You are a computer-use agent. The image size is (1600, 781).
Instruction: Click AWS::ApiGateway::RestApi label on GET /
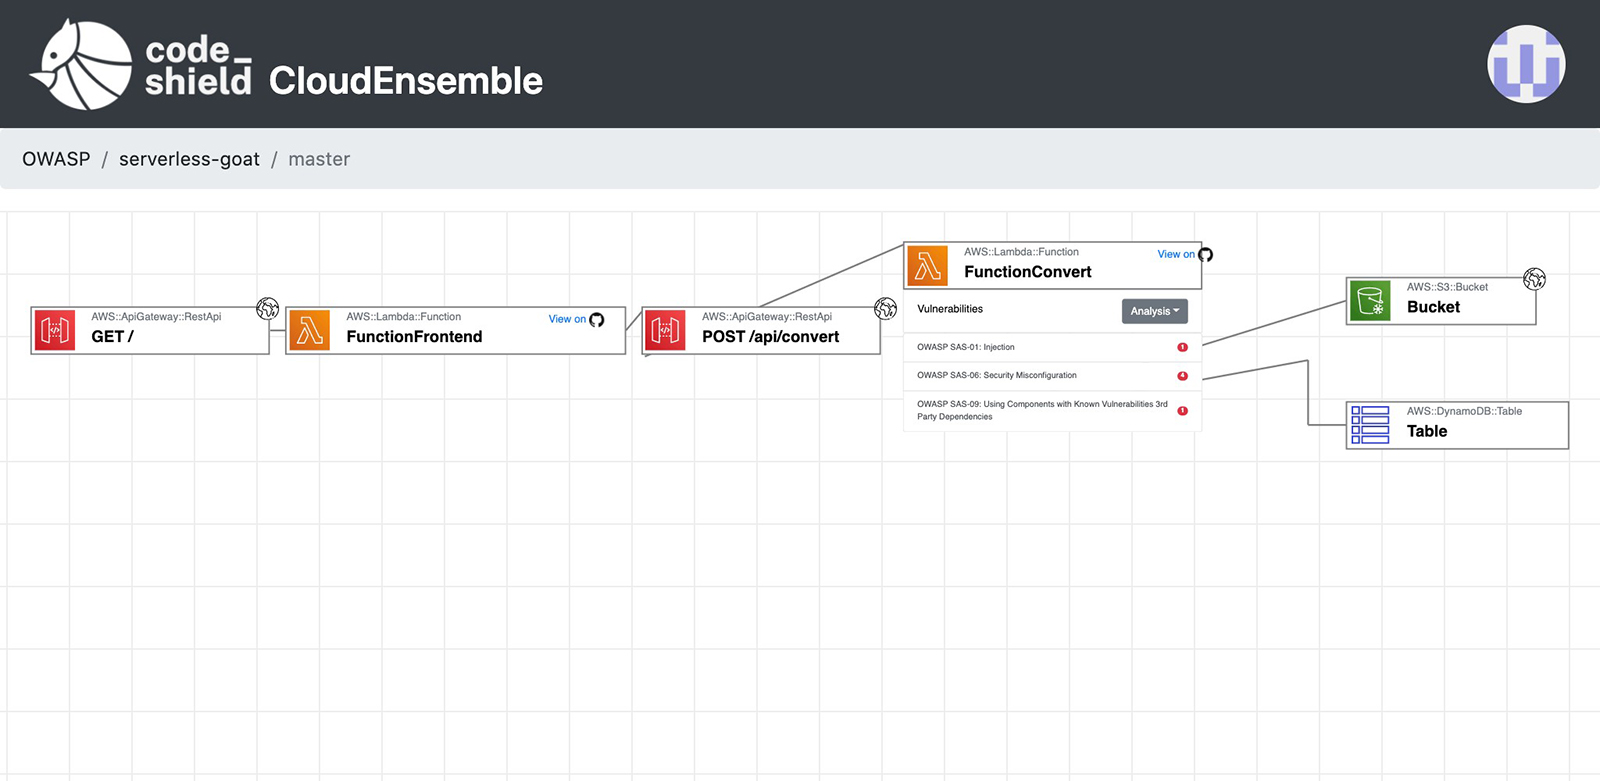tap(156, 317)
